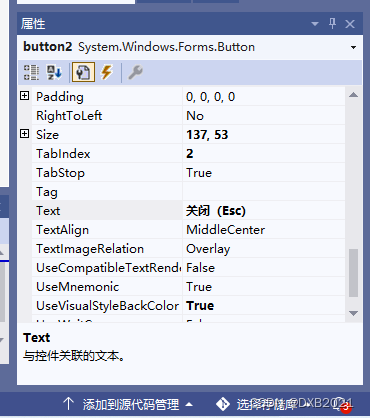The image size is (370, 418).
Task: Sort properties alphabetically icon
Action: click(54, 72)
